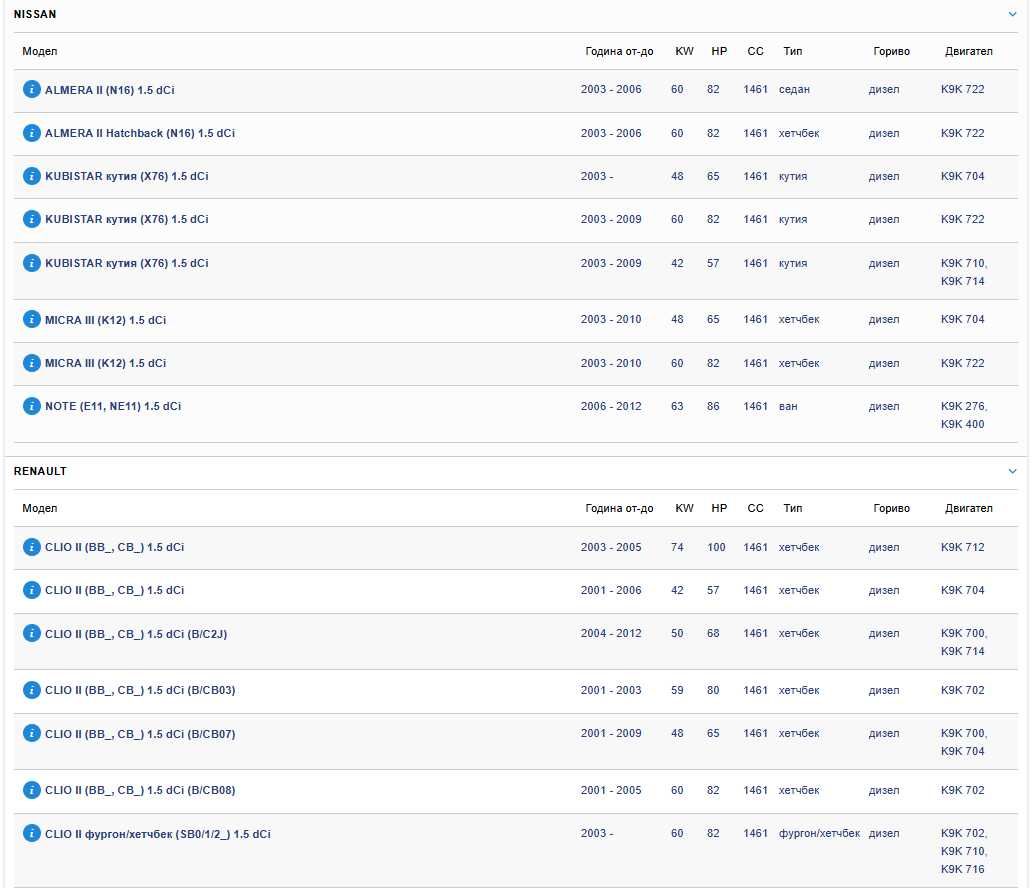Open CLIO II 1.5 dCi (B/CB07) model link
The image size is (1032, 888).
(x=140, y=734)
